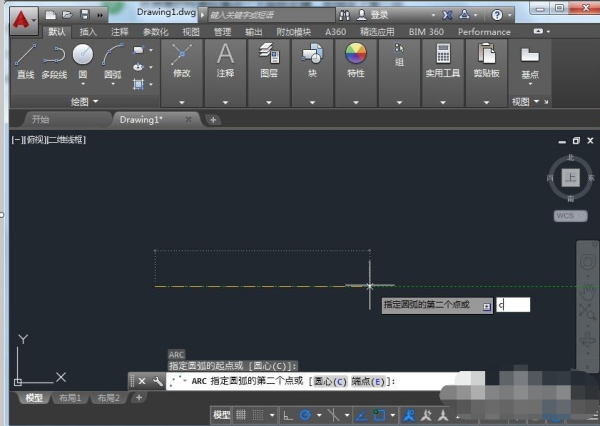Toggle grid display in status bar
The image size is (600, 426).
pyautogui.click(x=242, y=415)
